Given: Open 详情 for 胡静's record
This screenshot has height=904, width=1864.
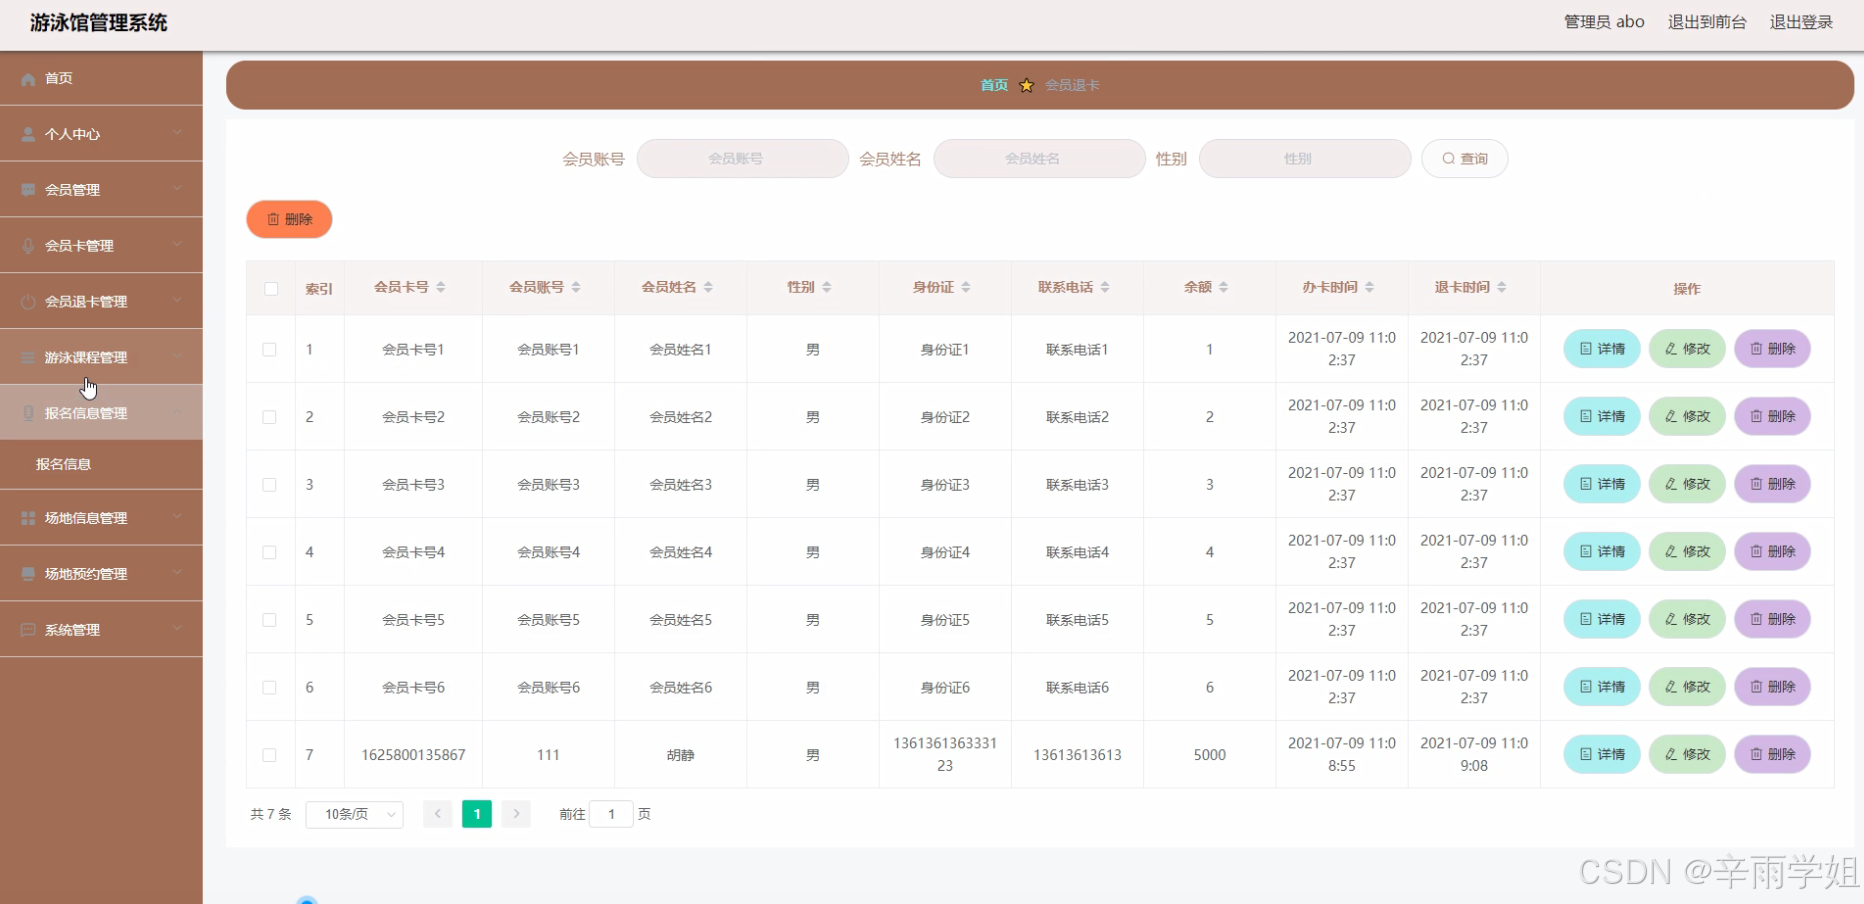Looking at the screenshot, I should point(1601,755).
